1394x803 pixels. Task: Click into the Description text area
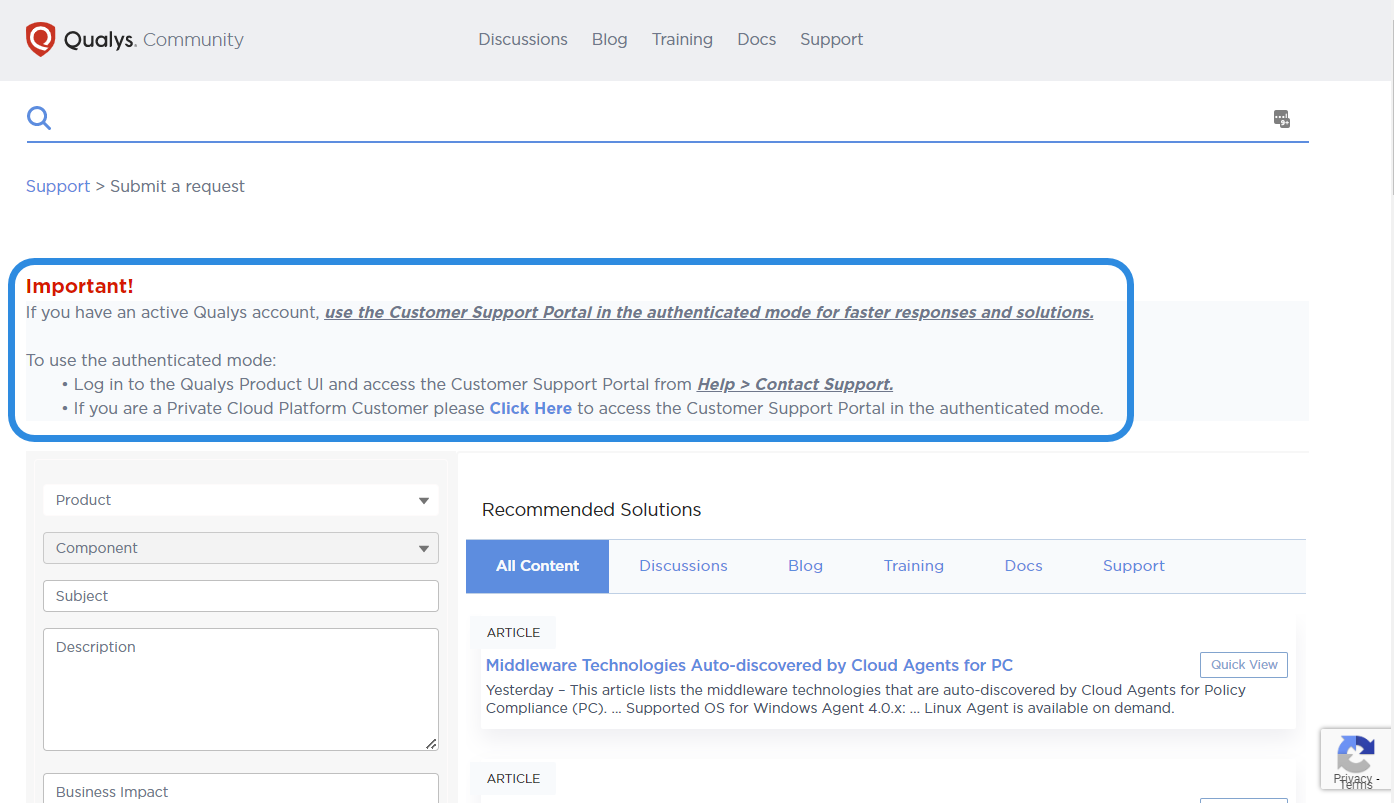coord(241,690)
